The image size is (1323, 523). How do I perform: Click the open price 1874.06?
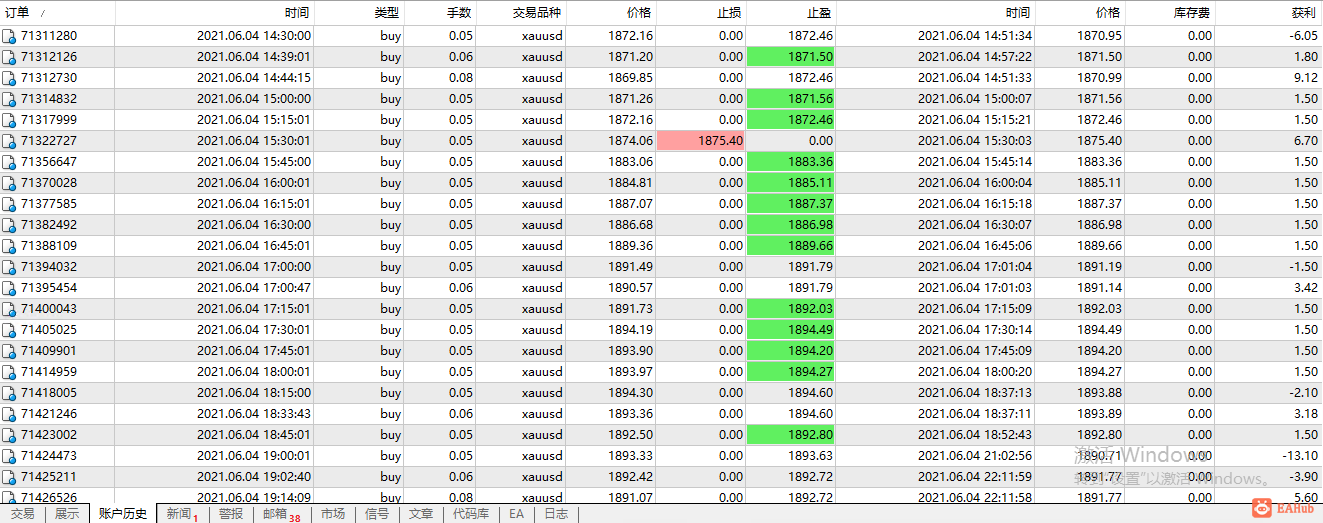(631, 141)
